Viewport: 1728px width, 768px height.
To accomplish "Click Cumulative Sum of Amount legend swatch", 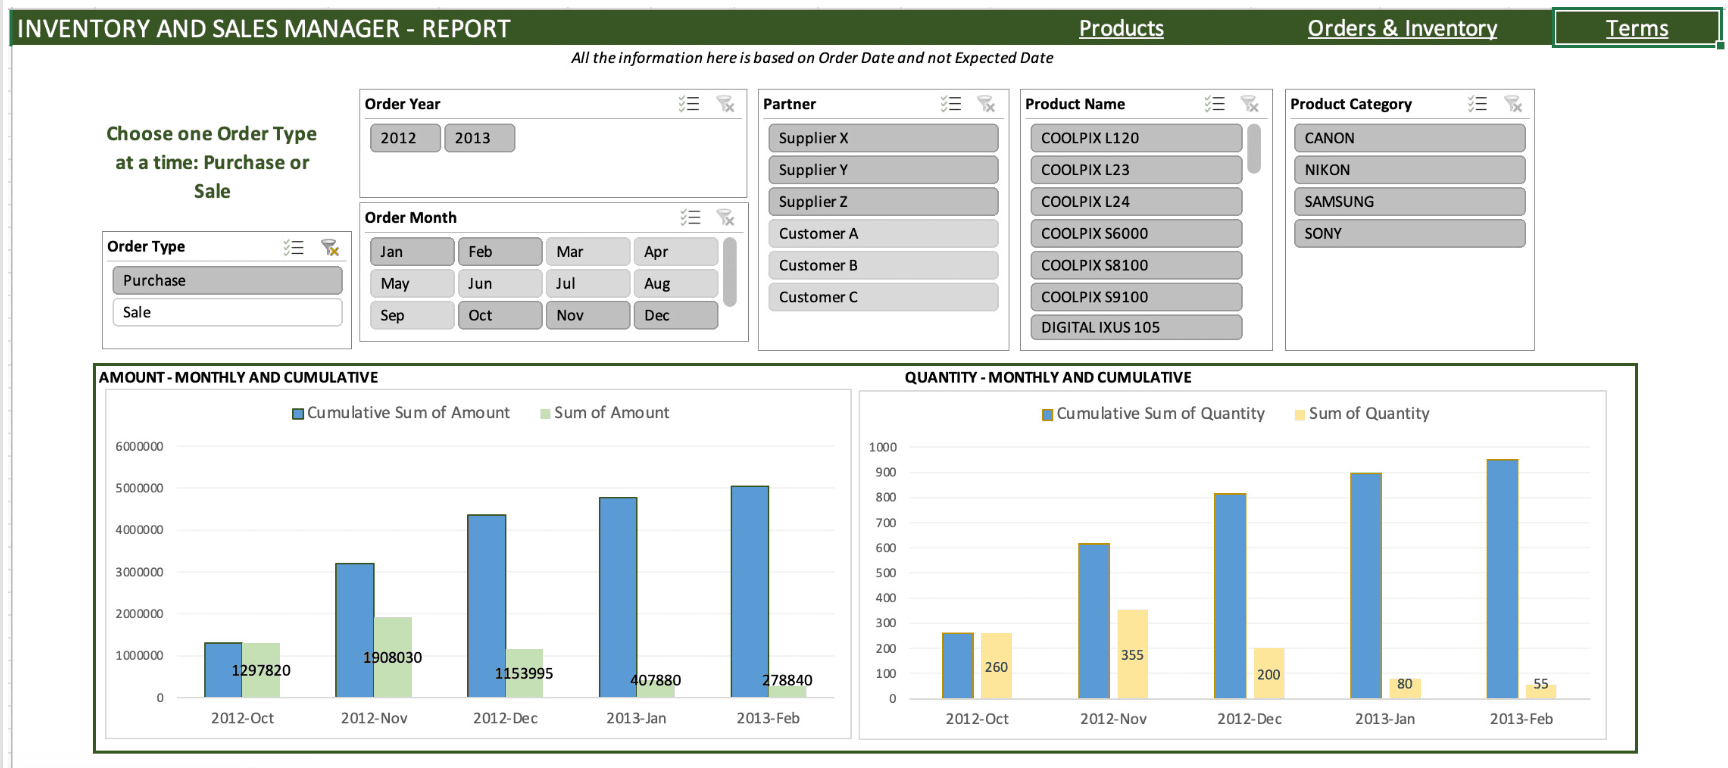I will pos(298,414).
